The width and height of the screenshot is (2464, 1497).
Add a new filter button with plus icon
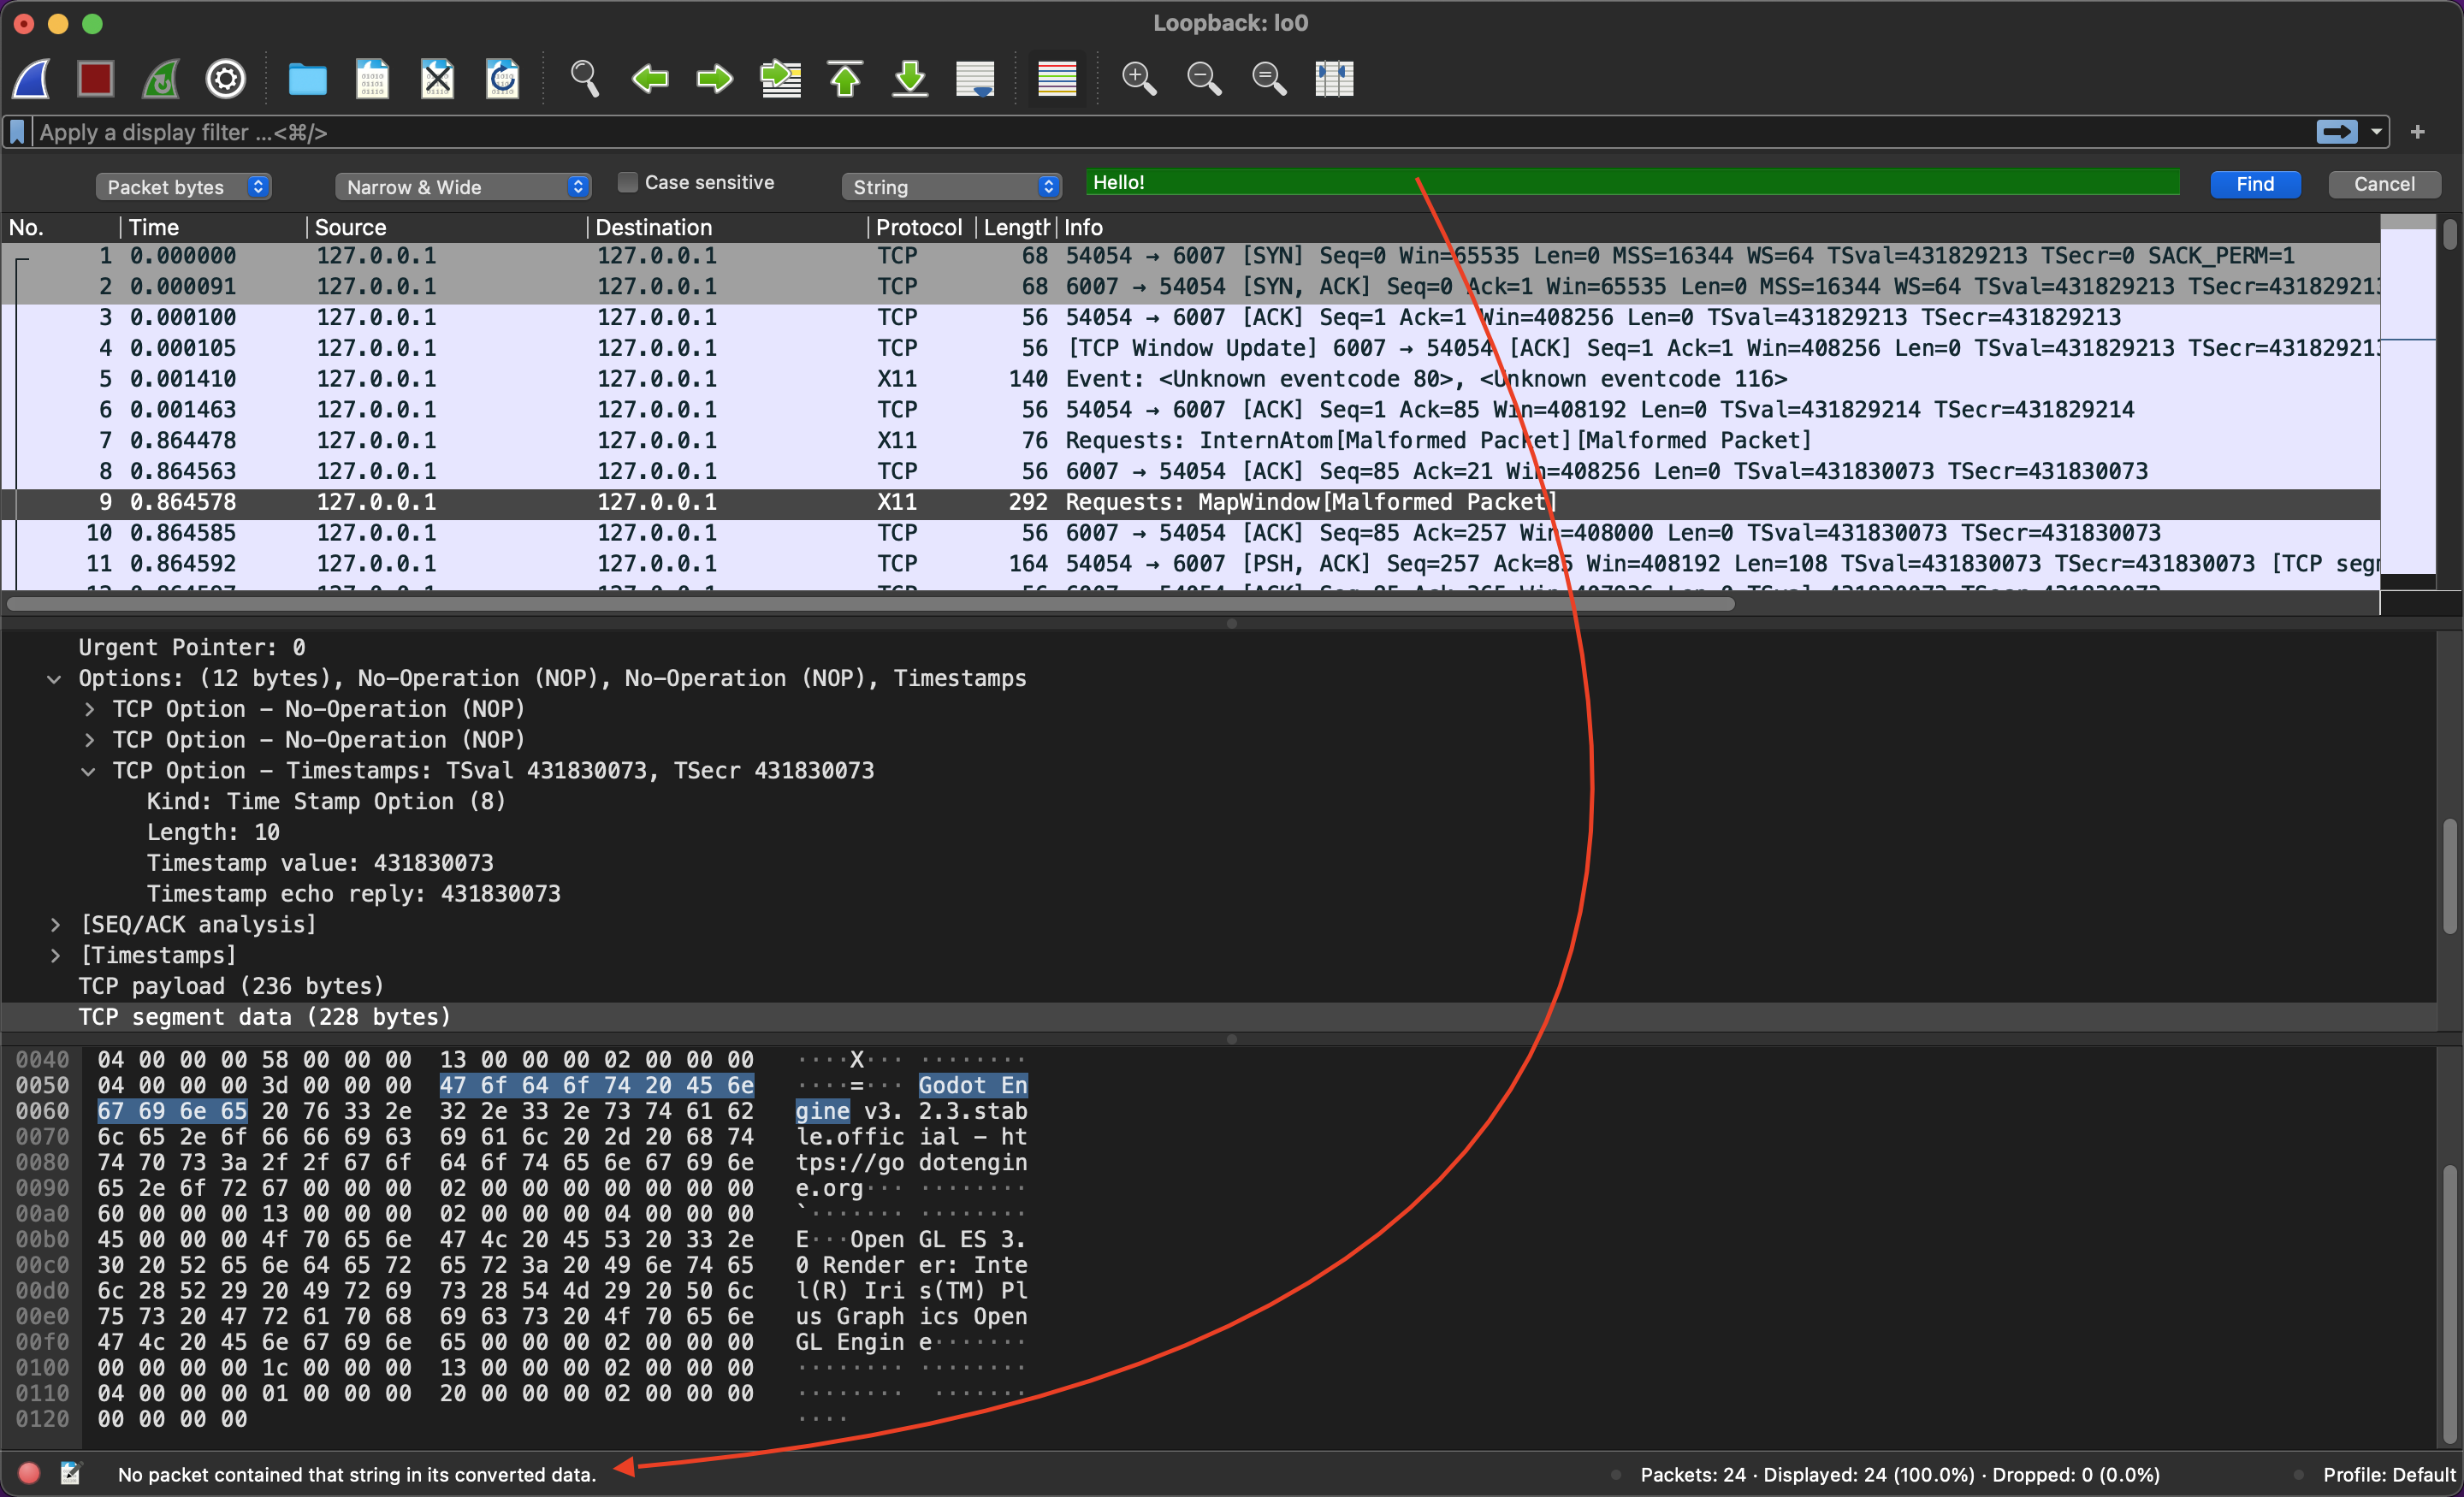point(2419,131)
